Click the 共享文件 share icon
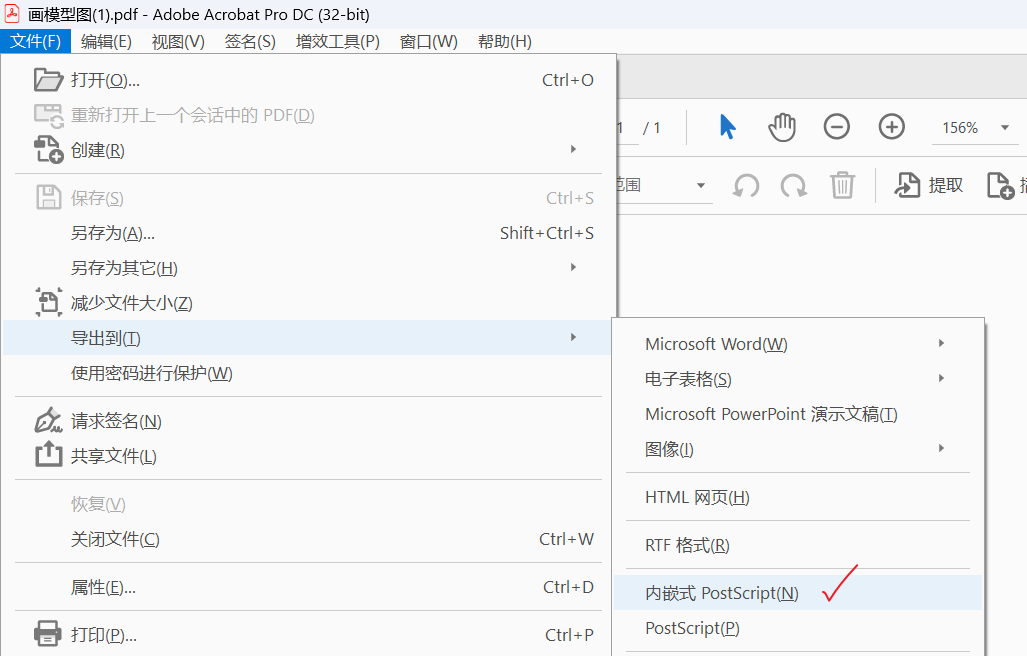Viewport: 1027px width, 656px height. point(49,455)
